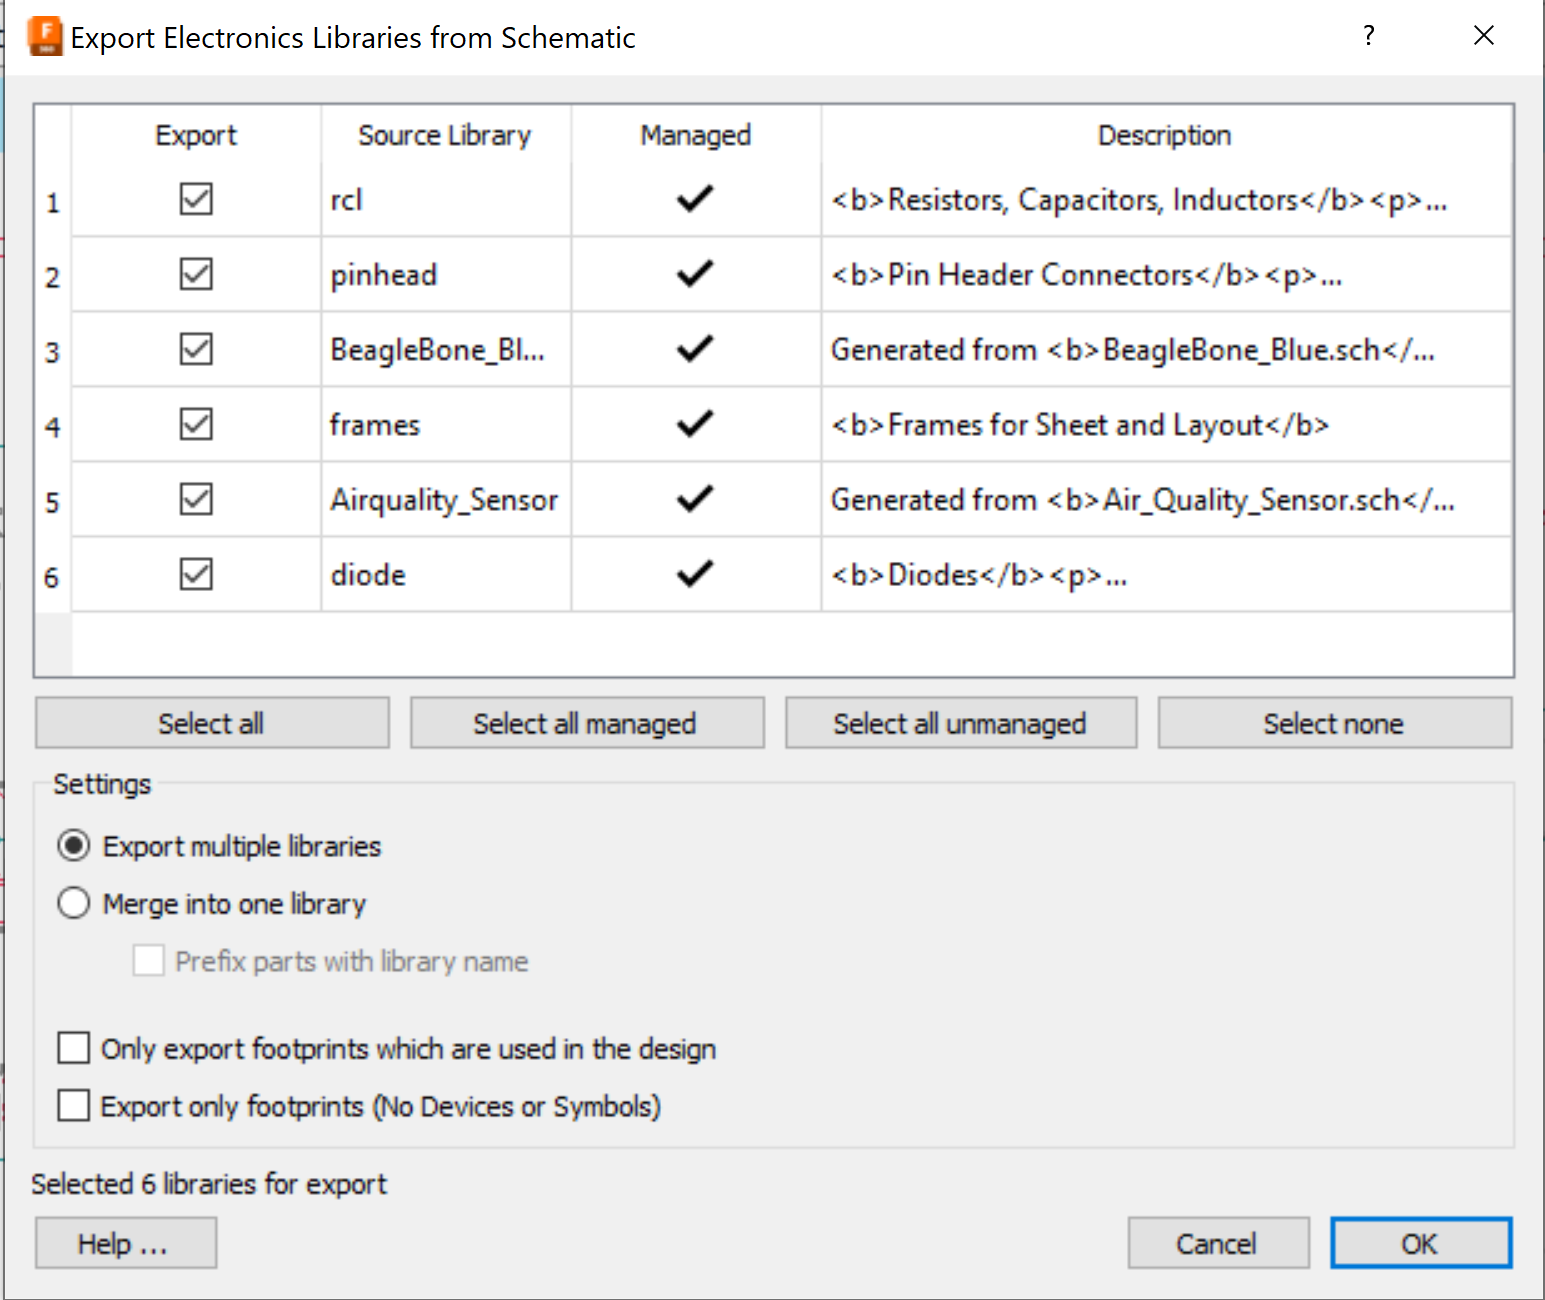Uncheck the Export box for BeagleBone_Bl library

[x=195, y=349]
